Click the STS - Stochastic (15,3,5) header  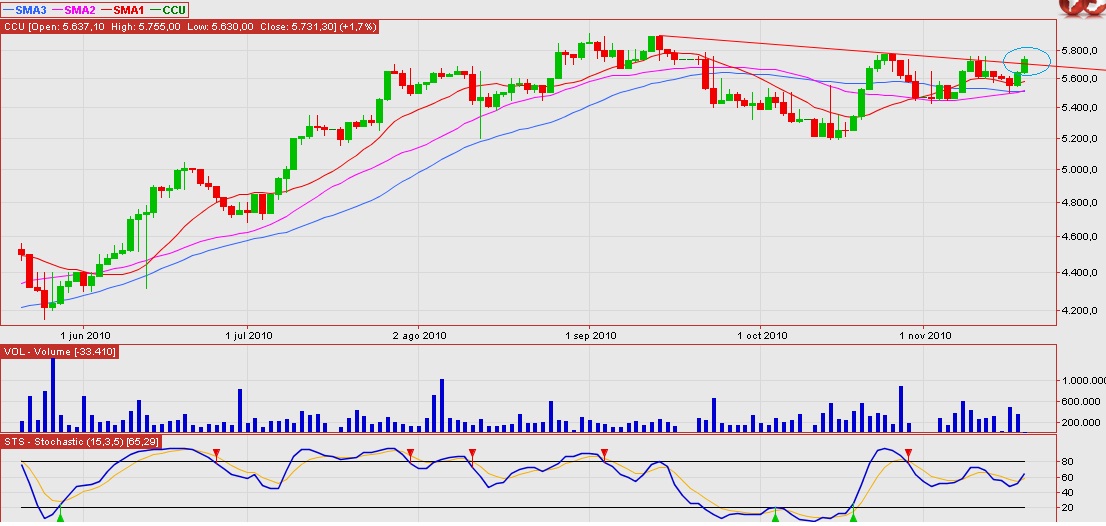click(x=82, y=442)
